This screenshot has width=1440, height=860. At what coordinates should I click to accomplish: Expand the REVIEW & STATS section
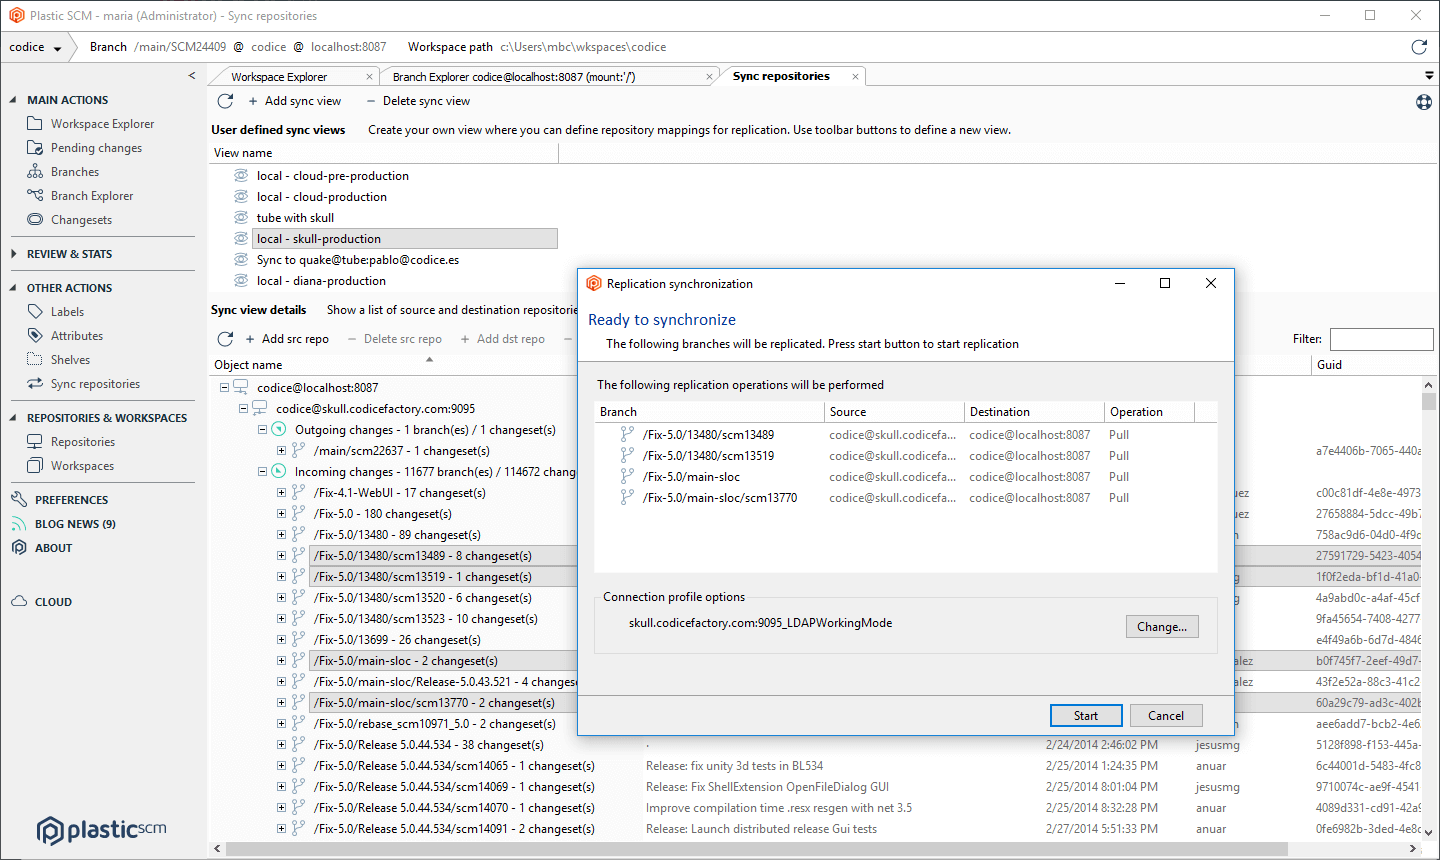point(13,254)
